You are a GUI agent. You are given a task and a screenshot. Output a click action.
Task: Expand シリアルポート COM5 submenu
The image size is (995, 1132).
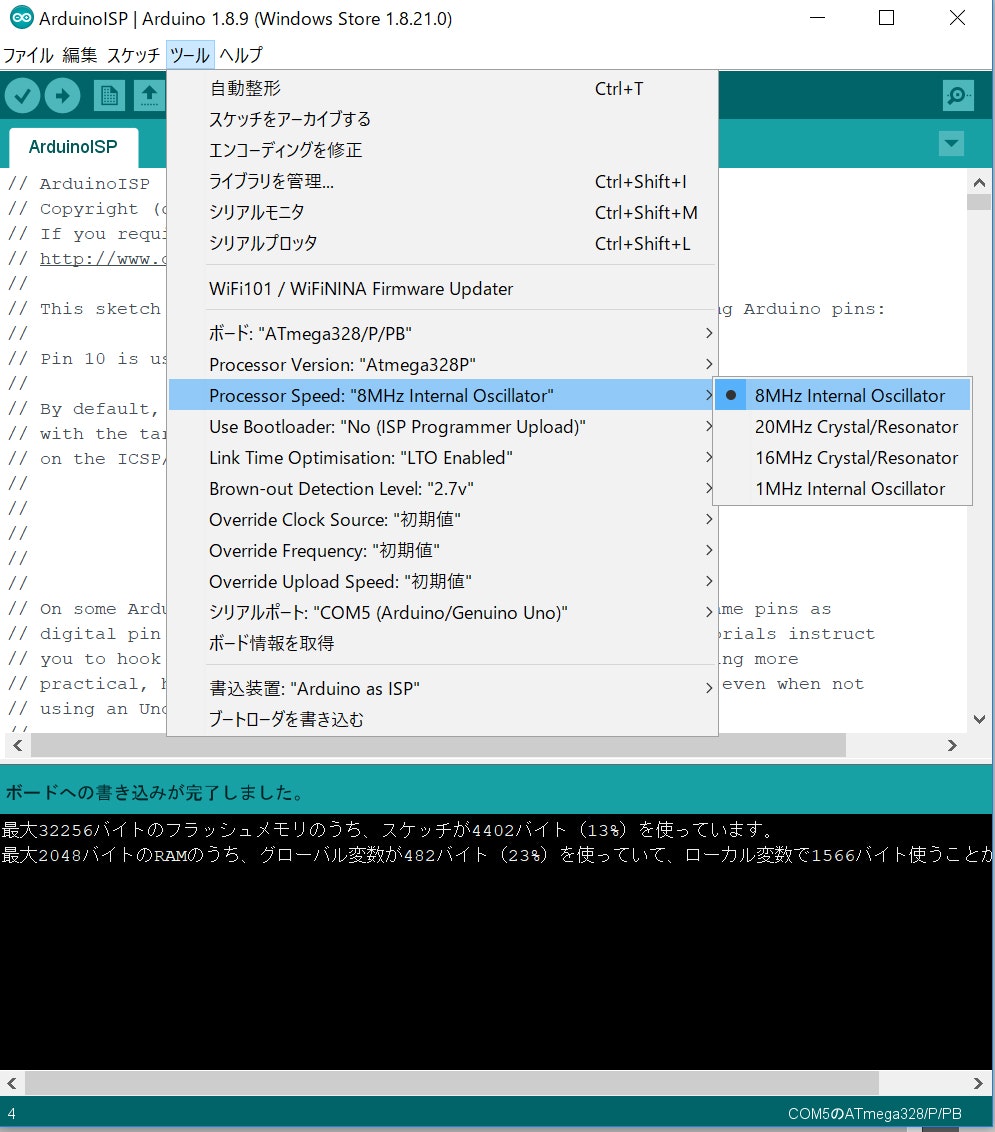442,613
